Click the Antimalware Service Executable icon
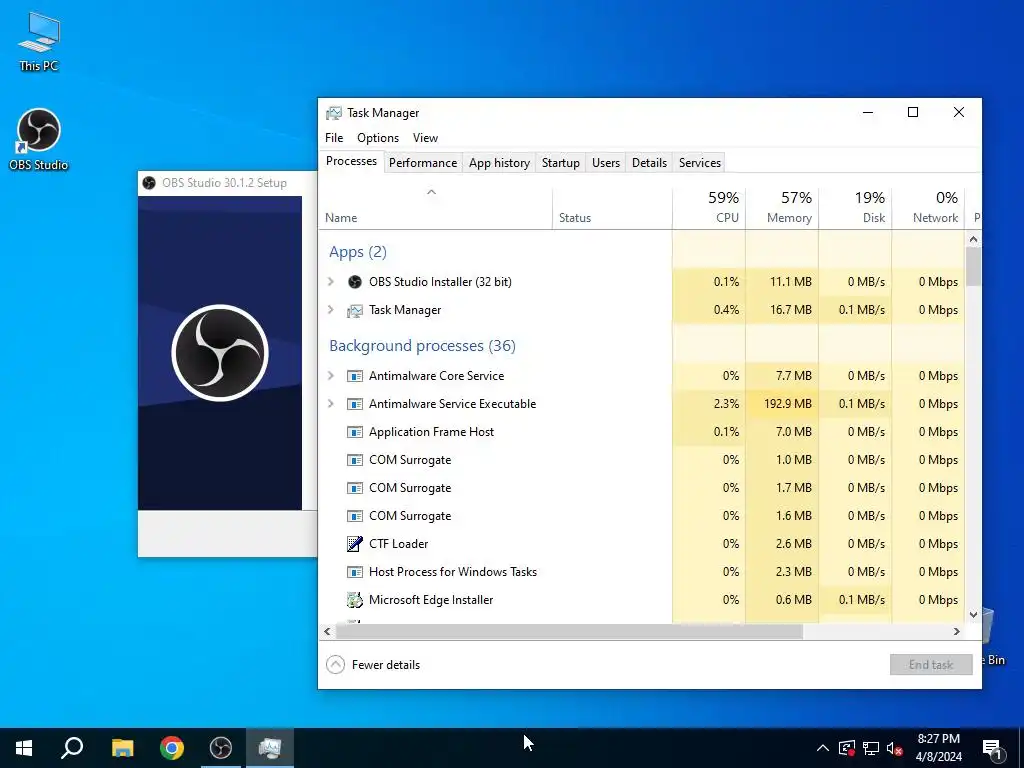This screenshot has height=768, width=1024. click(x=355, y=404)
